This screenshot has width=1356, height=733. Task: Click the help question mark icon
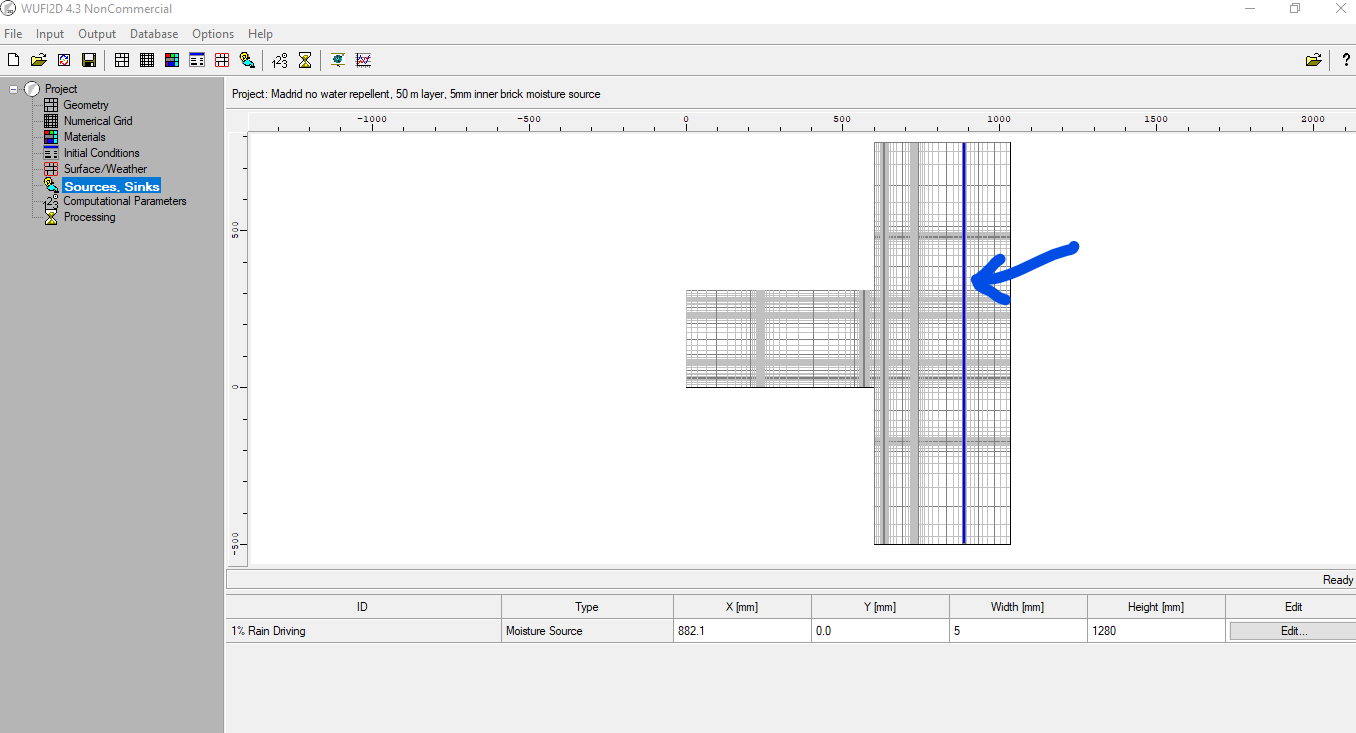(1346, 60)
